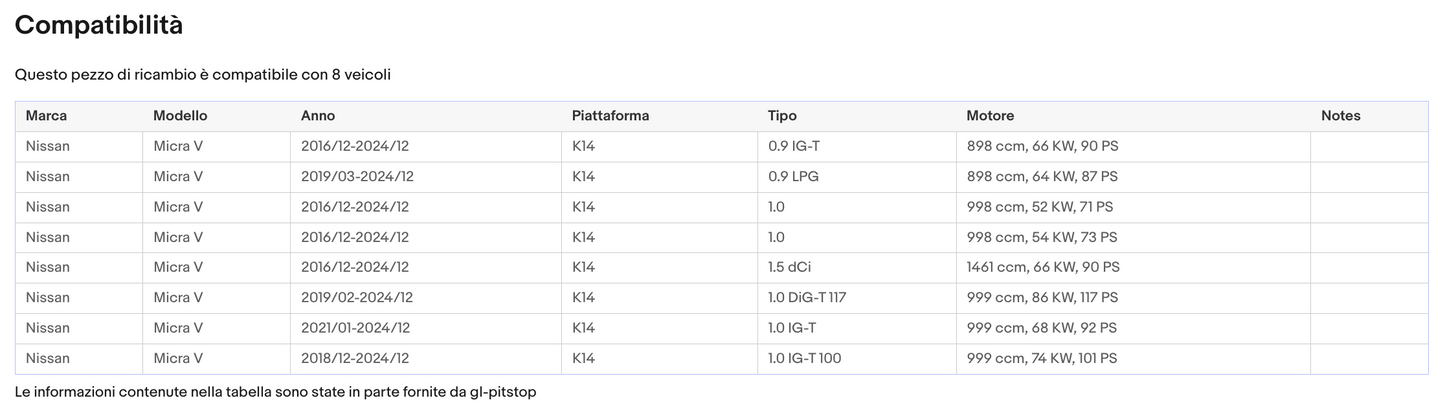The image size is (1445, 418).
Task: Click the 1.0 DiG-T 117 cell
Action: point(807,298)
